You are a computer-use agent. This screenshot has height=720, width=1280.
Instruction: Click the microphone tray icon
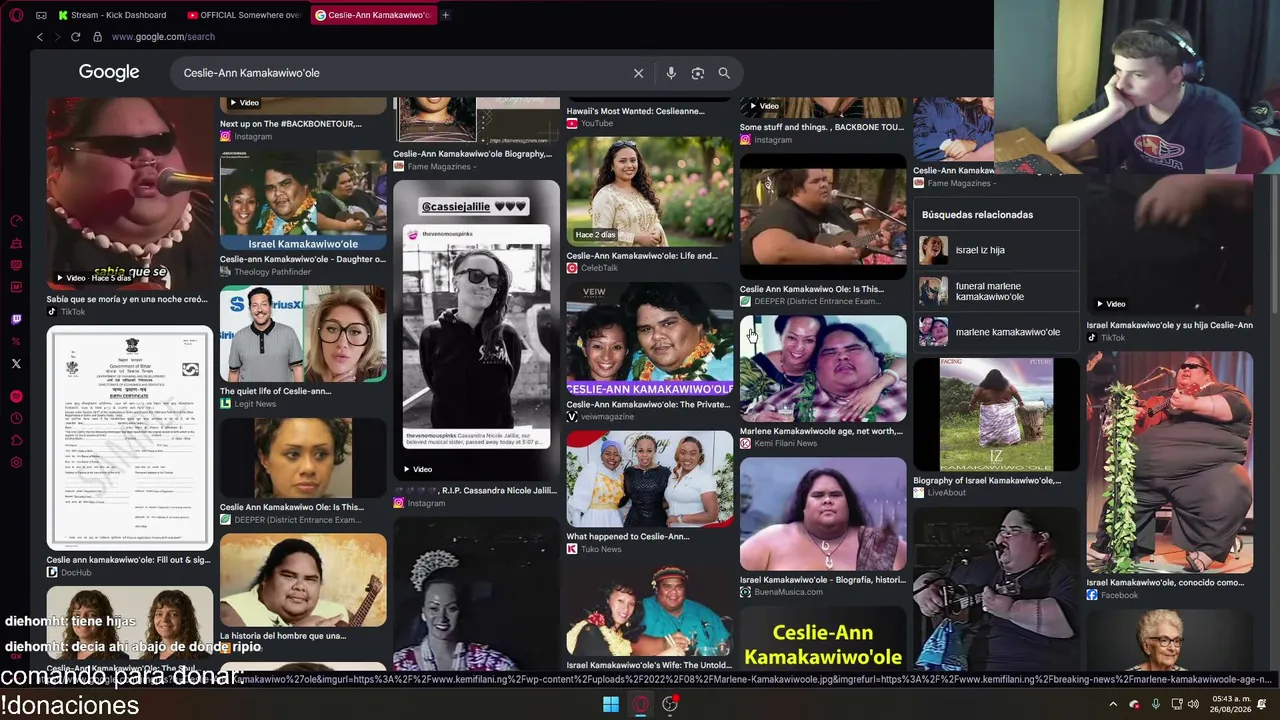1155,704
